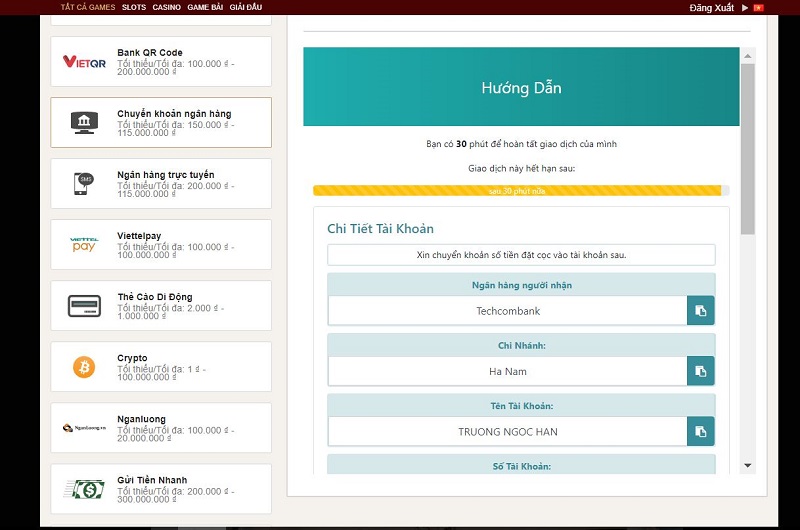This screenshot has height=530, width=800.
Task: Click the bank transfer building icon
Action: (84, 123)
